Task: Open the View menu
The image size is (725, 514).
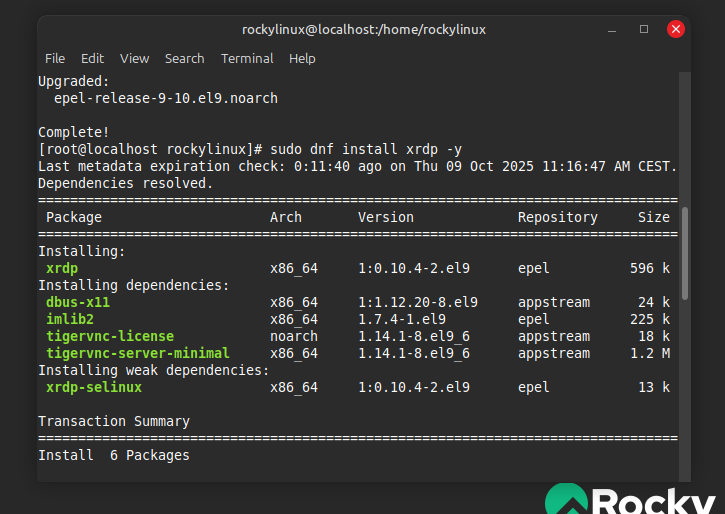Action: 134,59
